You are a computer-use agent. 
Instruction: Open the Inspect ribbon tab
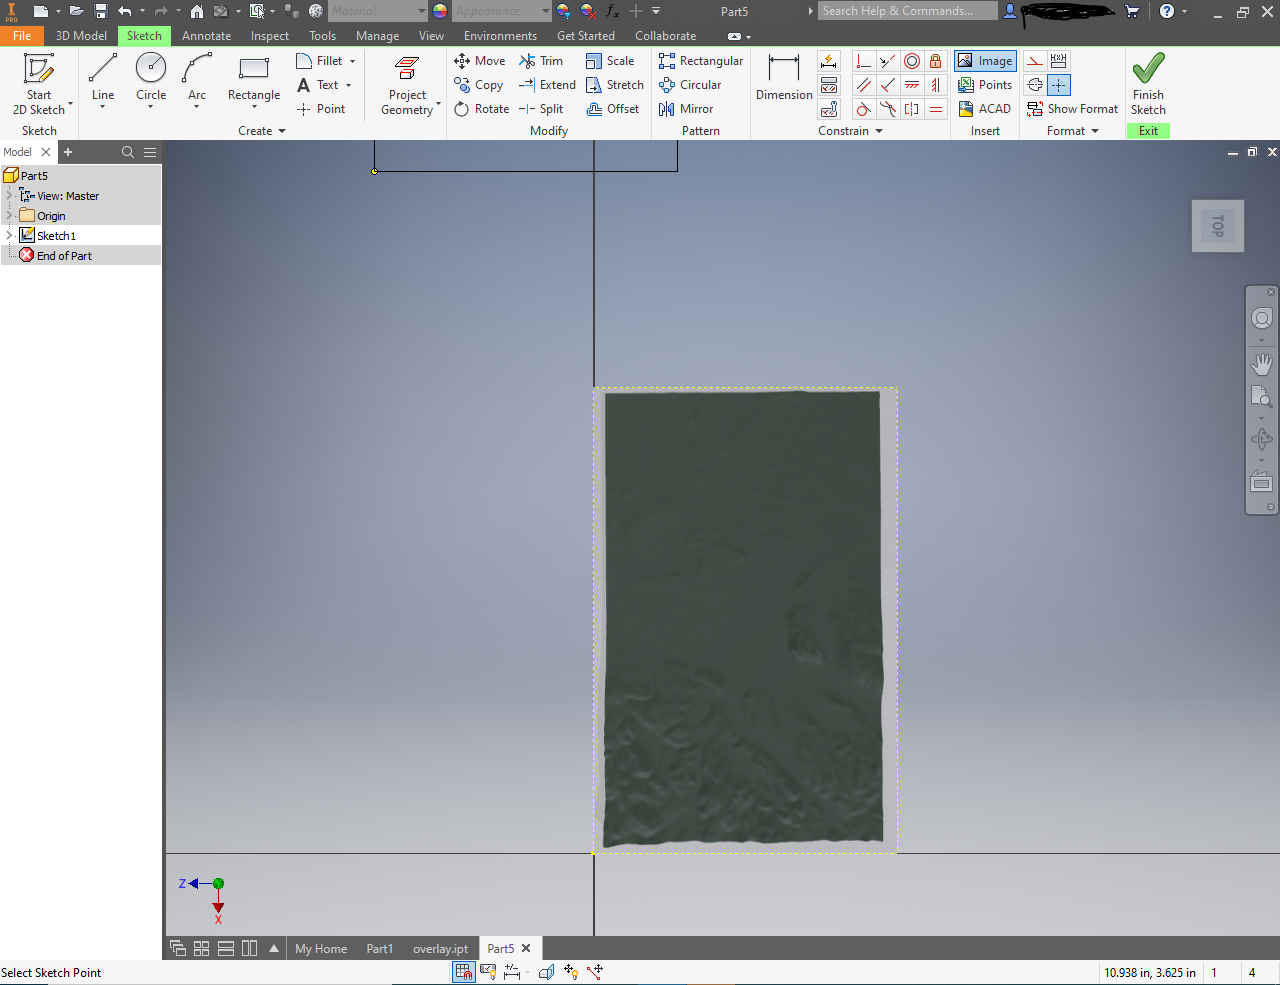[270, 36]
